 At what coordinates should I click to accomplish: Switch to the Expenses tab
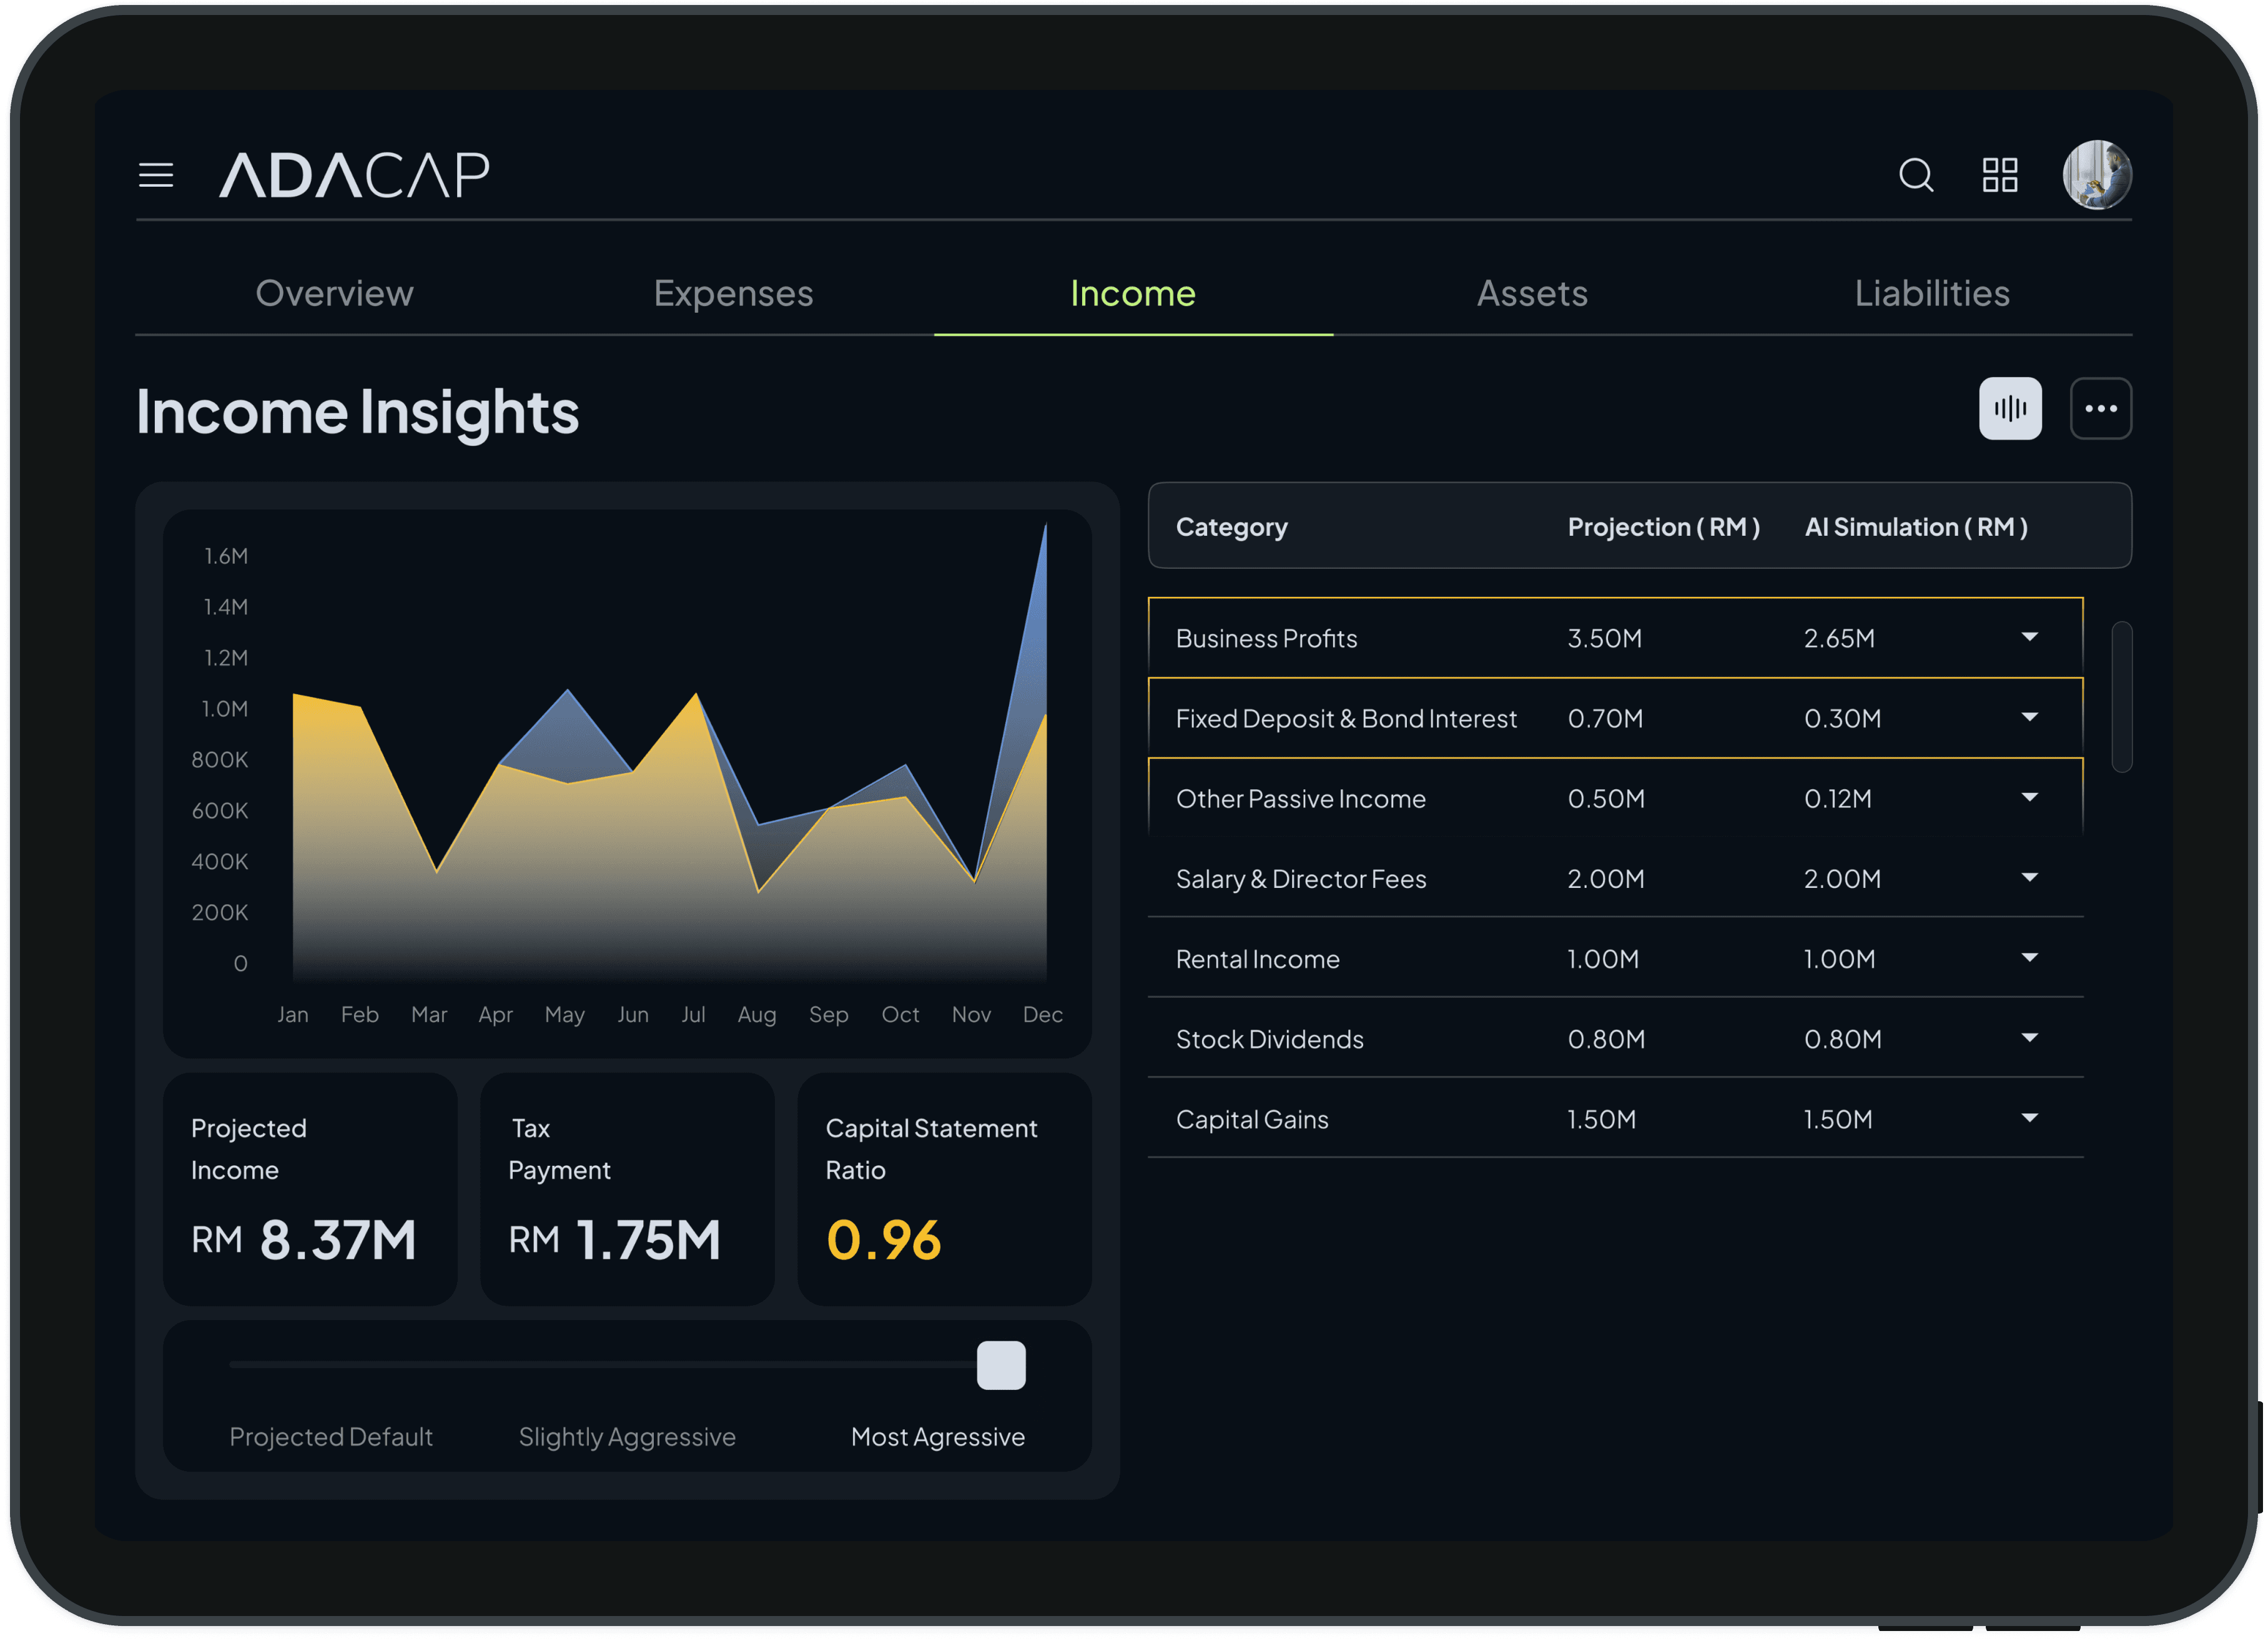coord(733,293)
